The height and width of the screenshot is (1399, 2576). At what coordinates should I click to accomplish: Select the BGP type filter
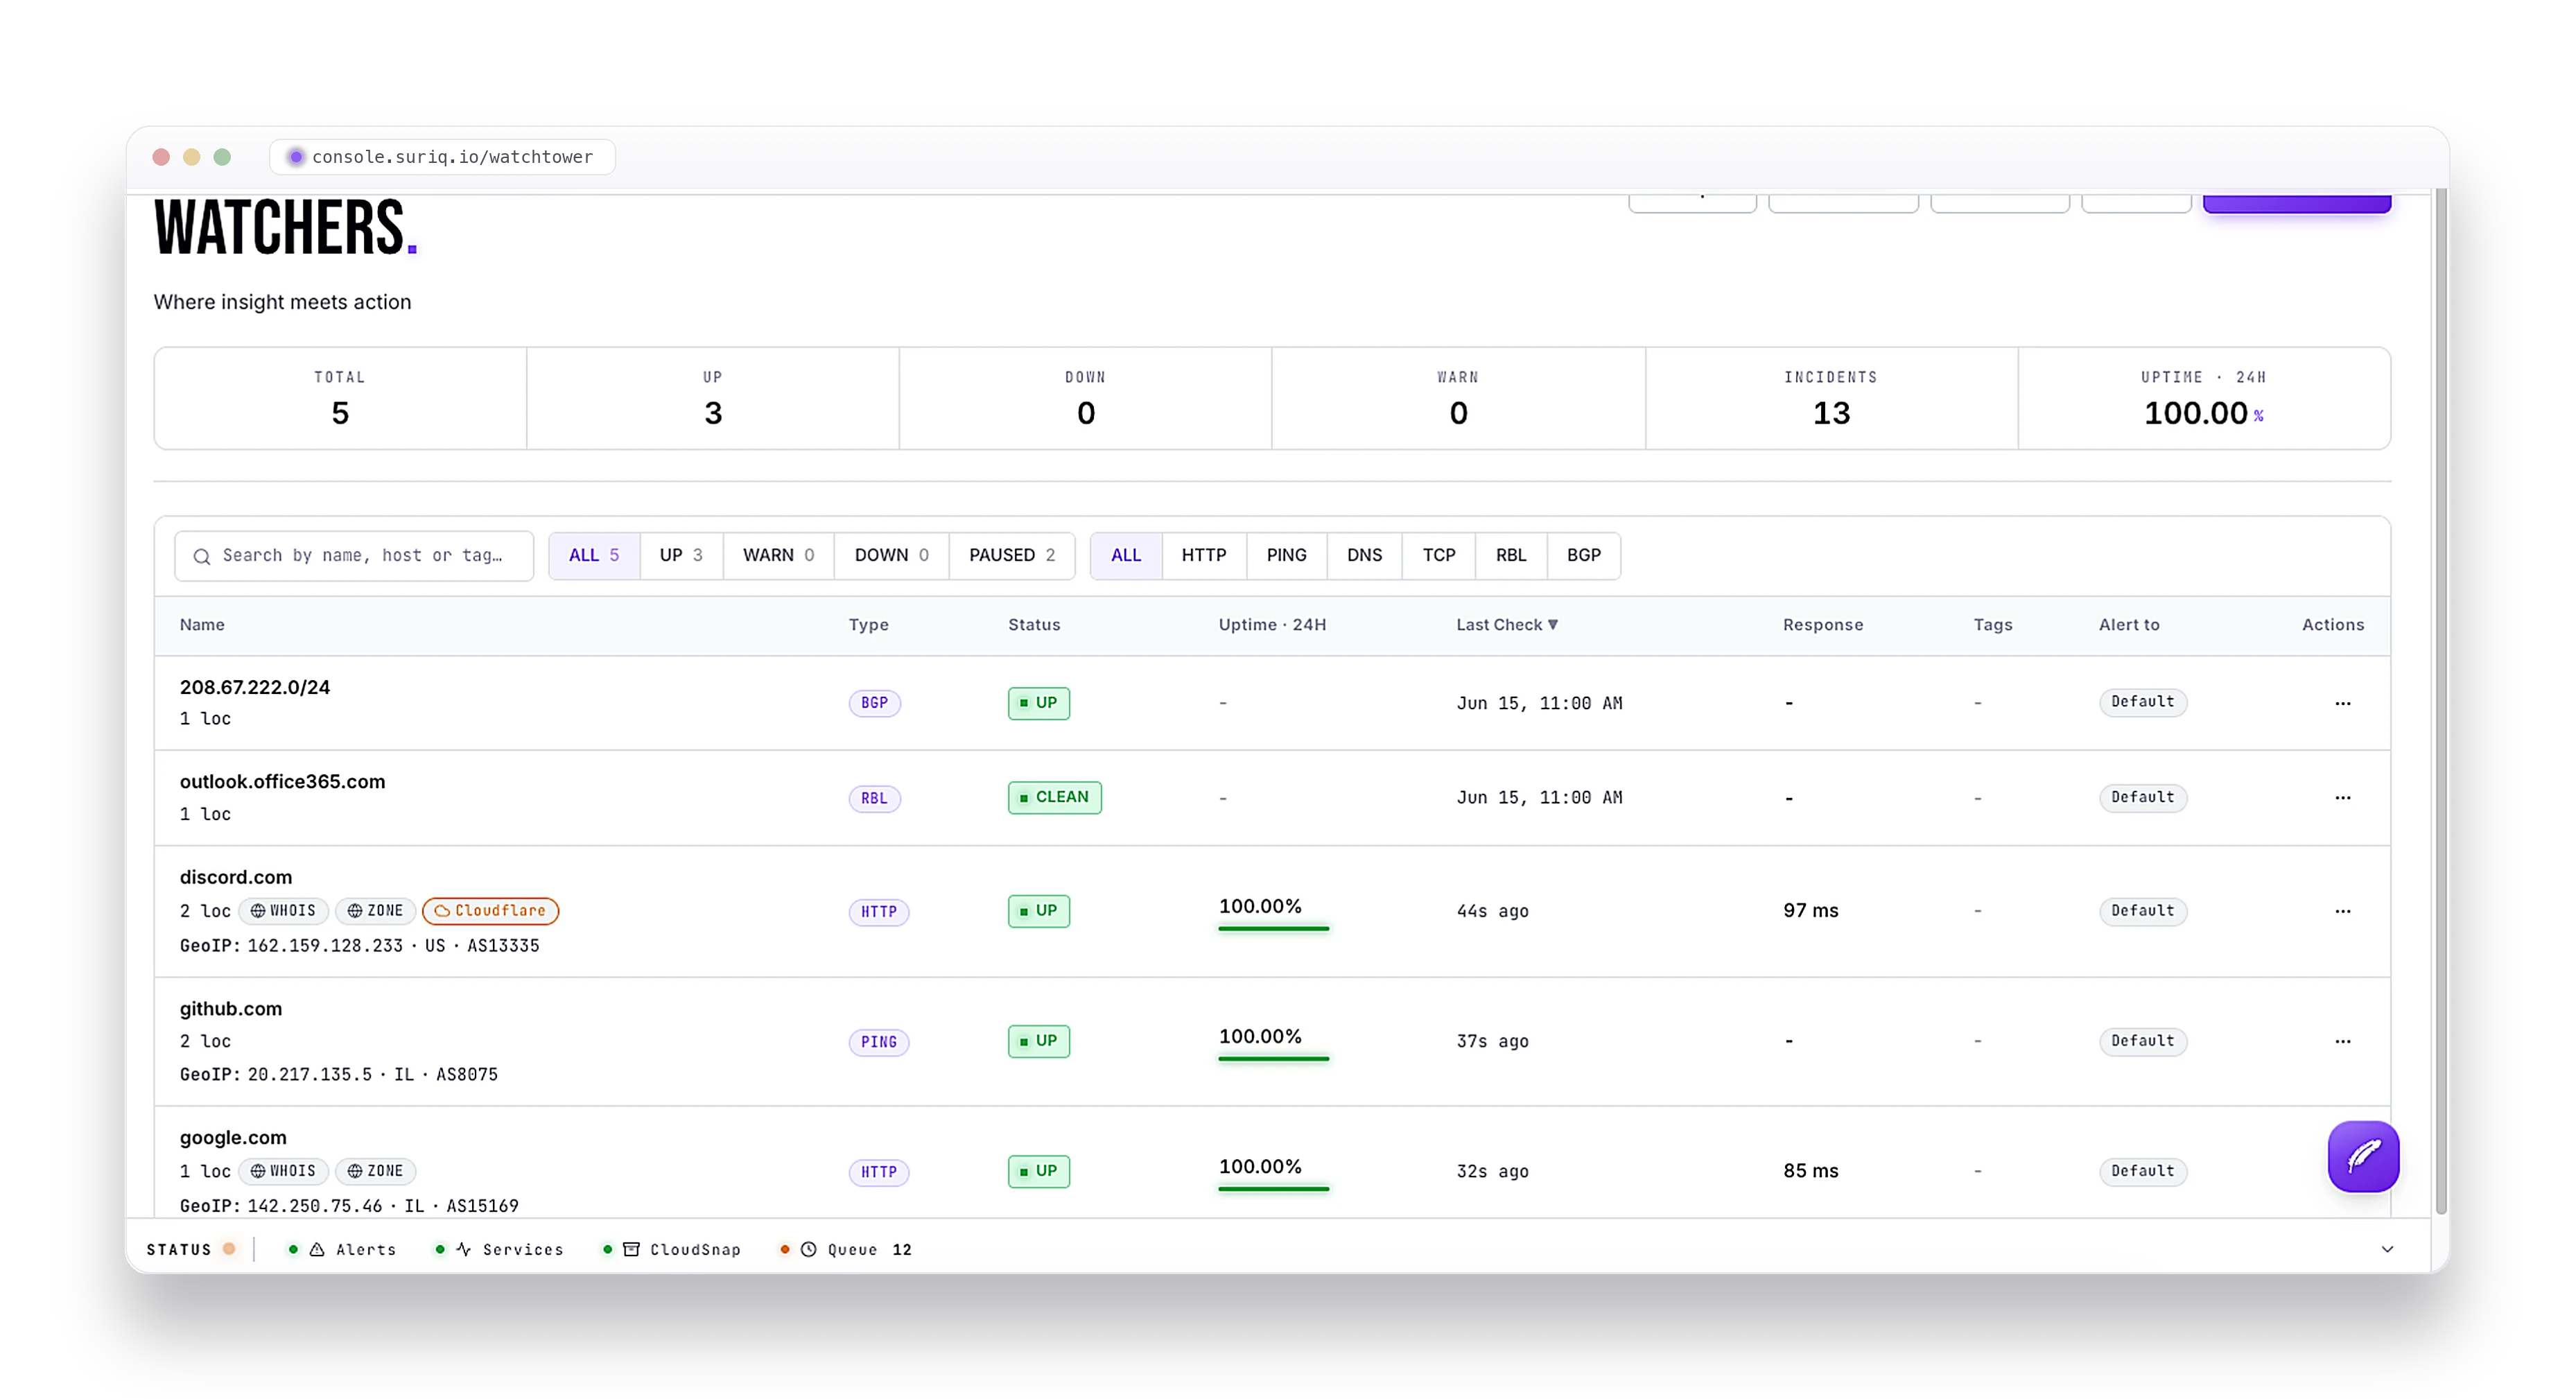tap(1584, 555)
